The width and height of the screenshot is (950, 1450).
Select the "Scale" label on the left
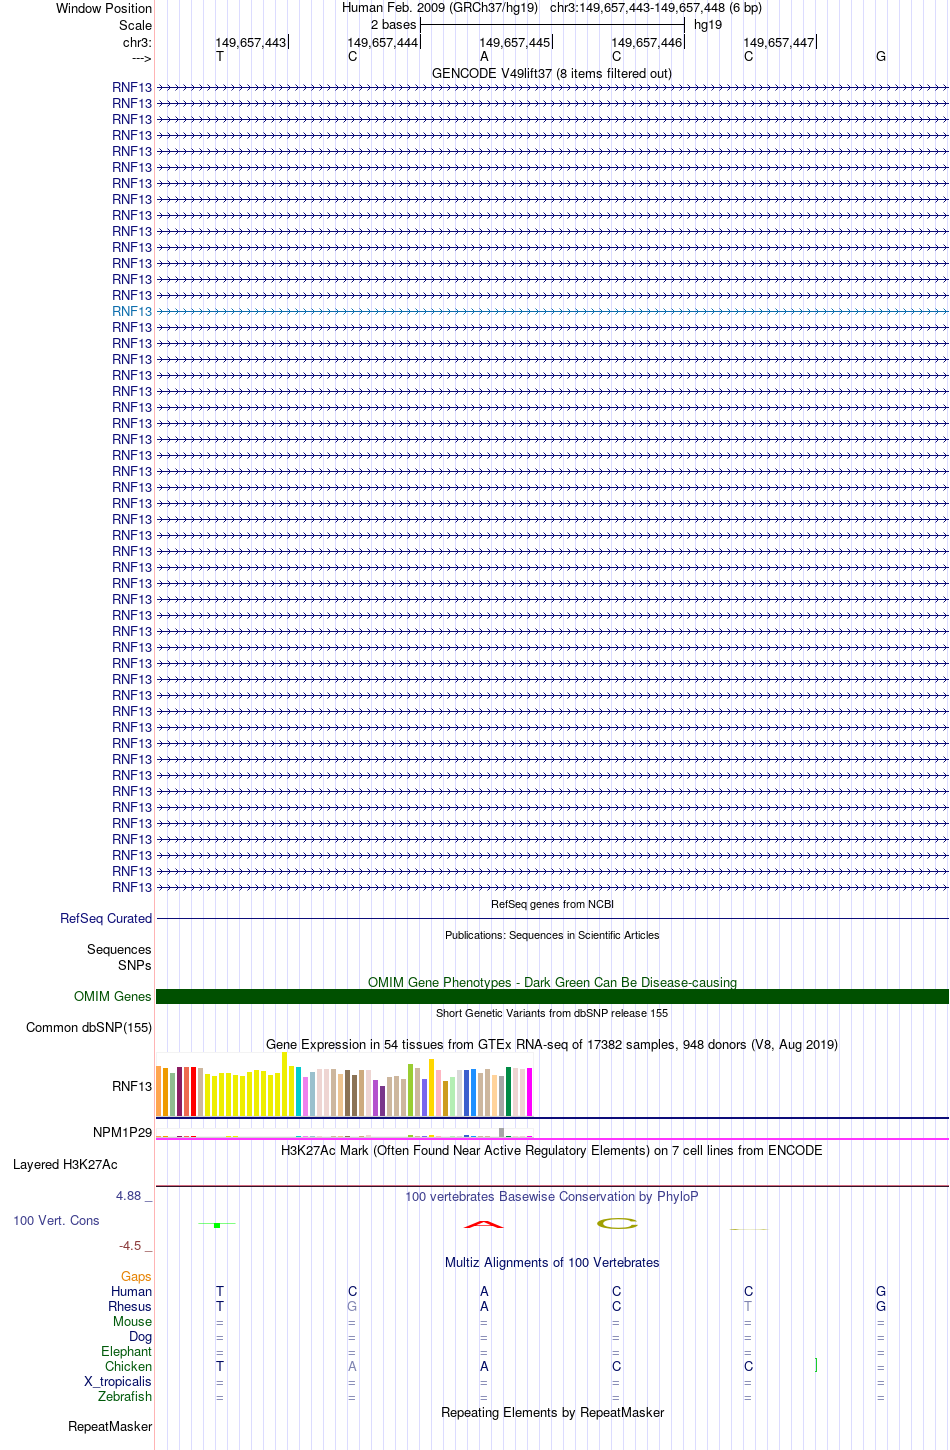coord(135,25)
